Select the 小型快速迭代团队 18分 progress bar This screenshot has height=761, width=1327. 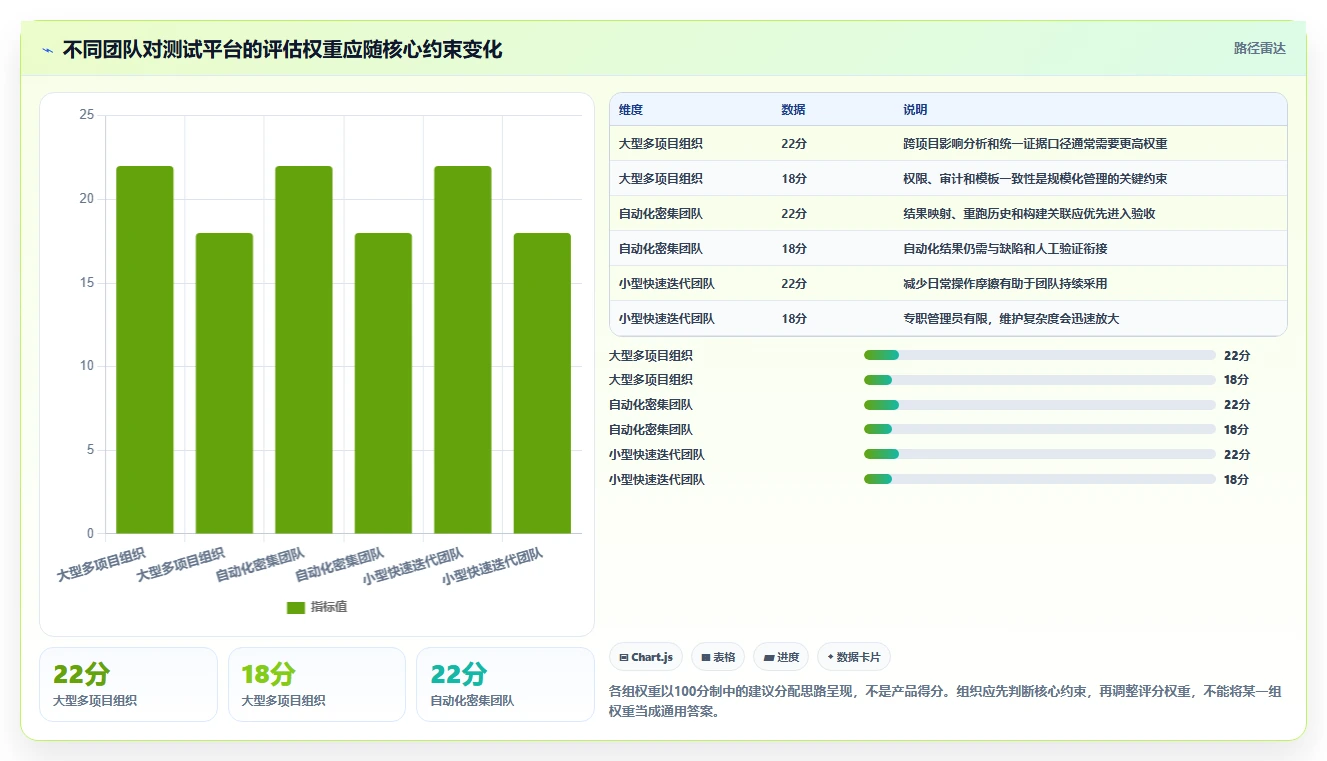1040,480
